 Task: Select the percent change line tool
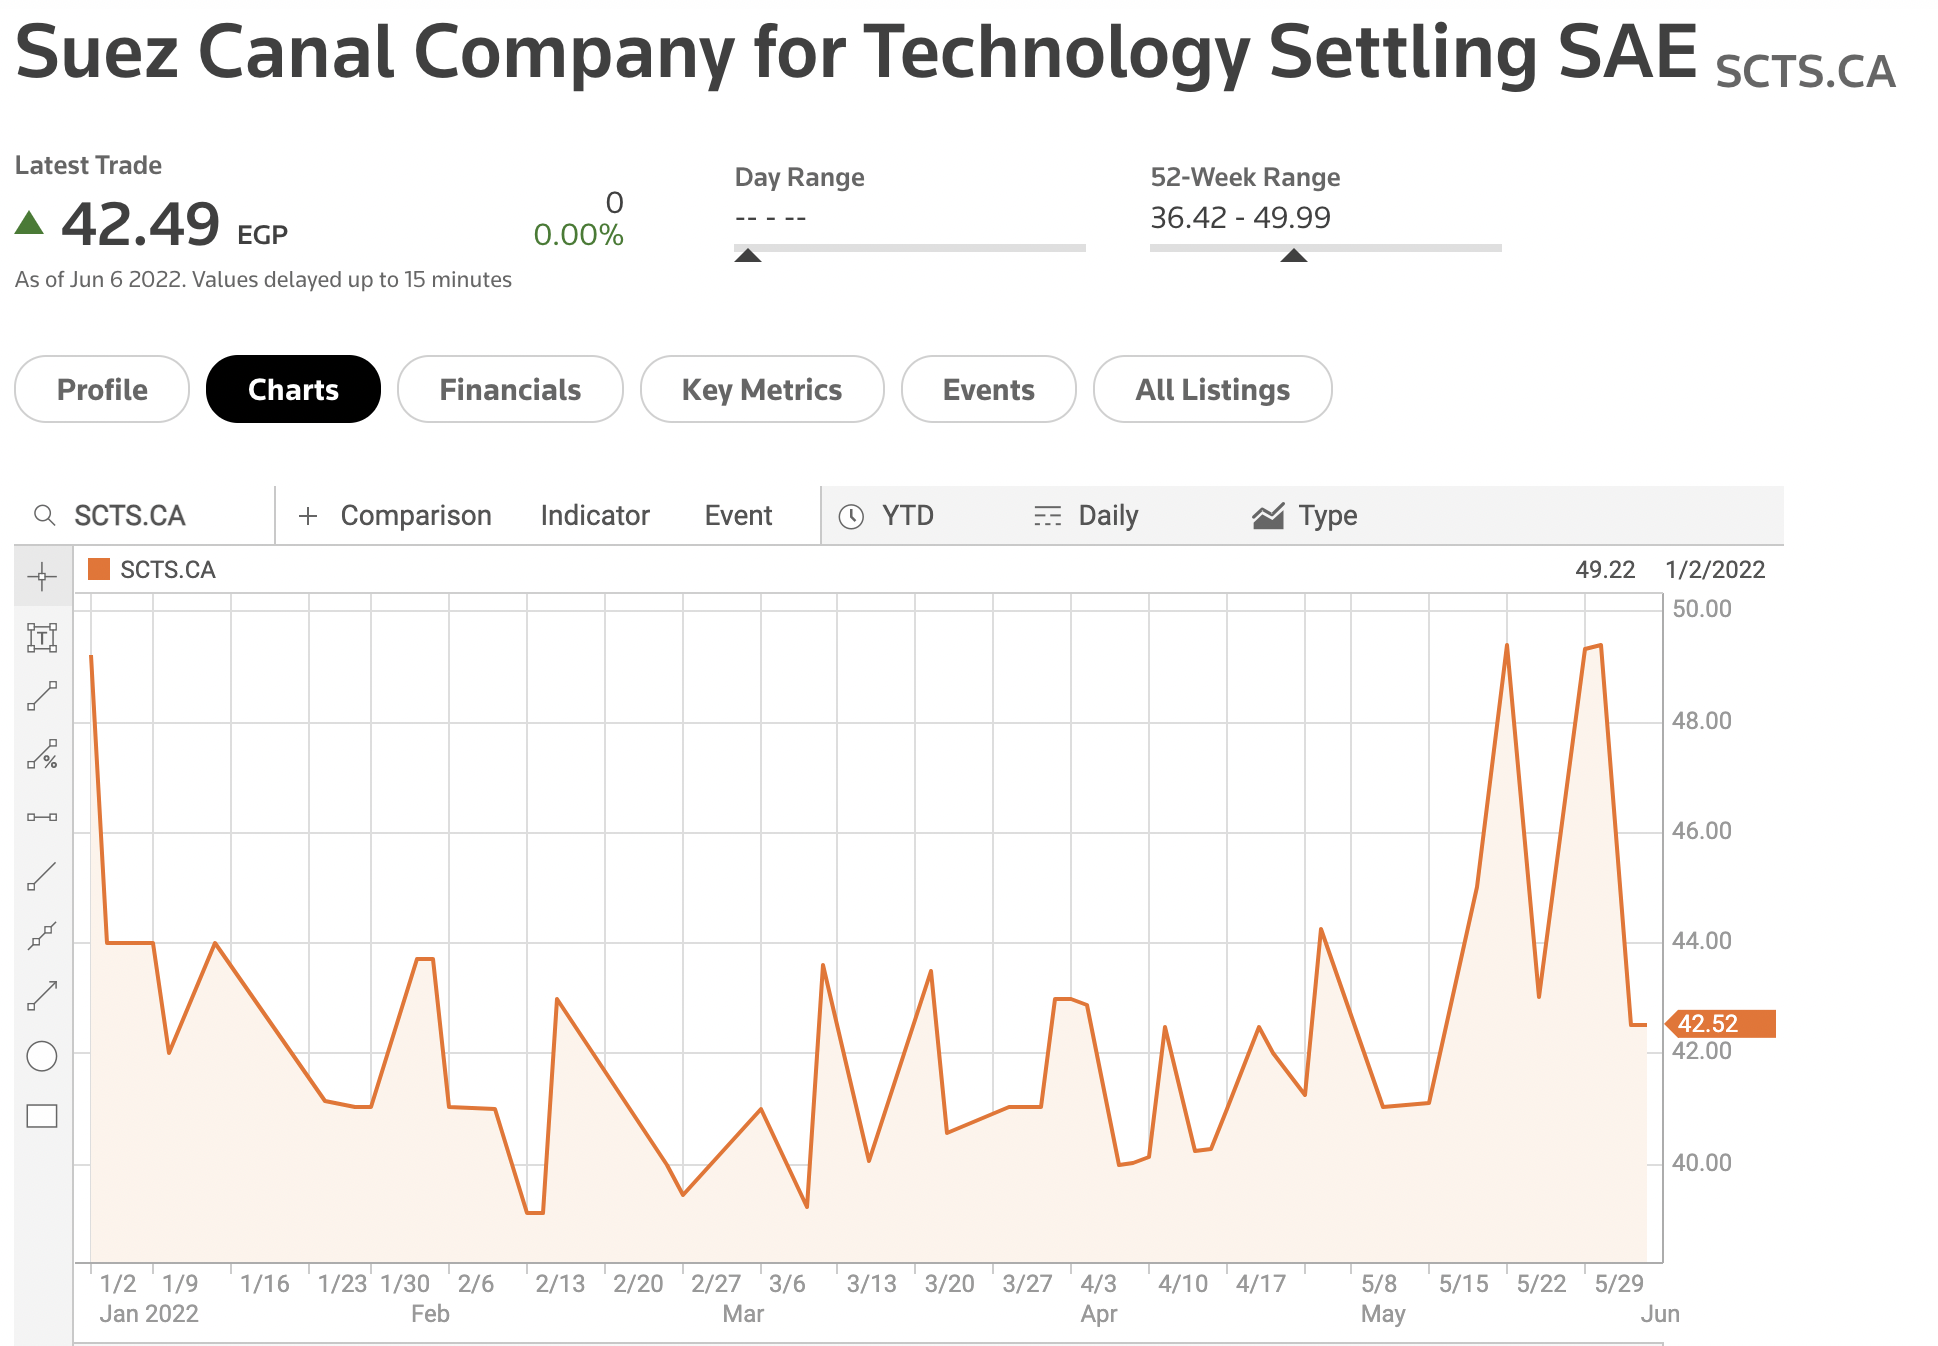tap(42, 755)
